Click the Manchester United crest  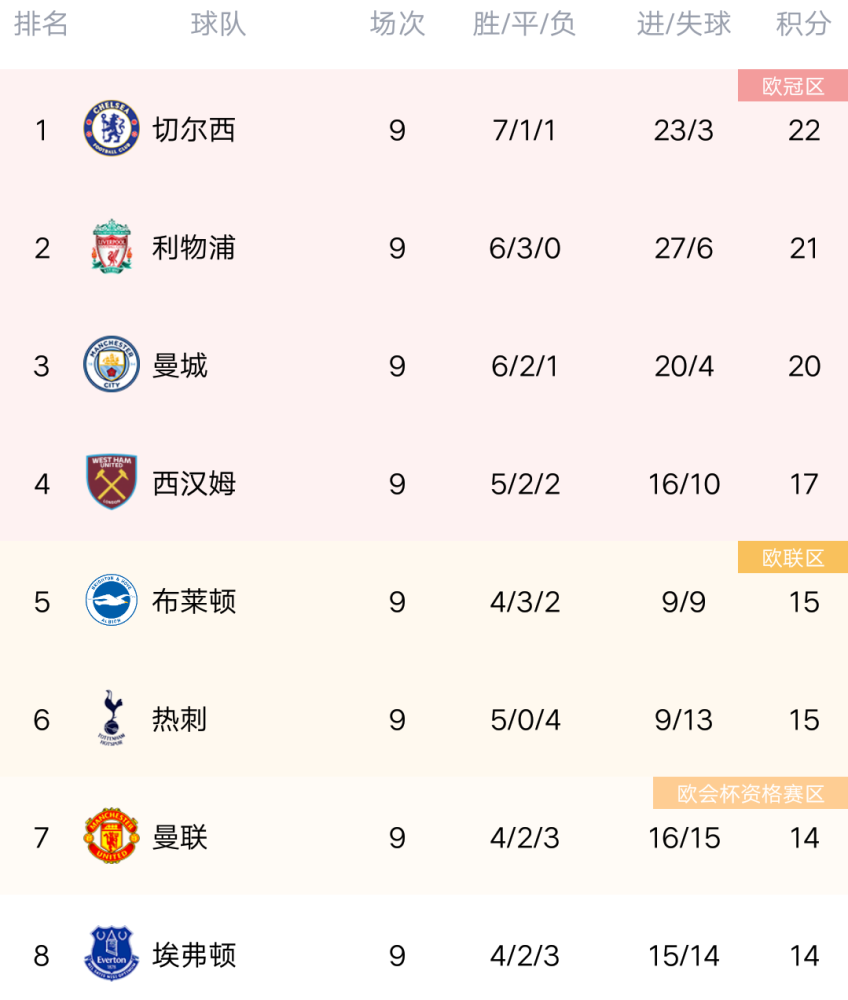[112, 836]
